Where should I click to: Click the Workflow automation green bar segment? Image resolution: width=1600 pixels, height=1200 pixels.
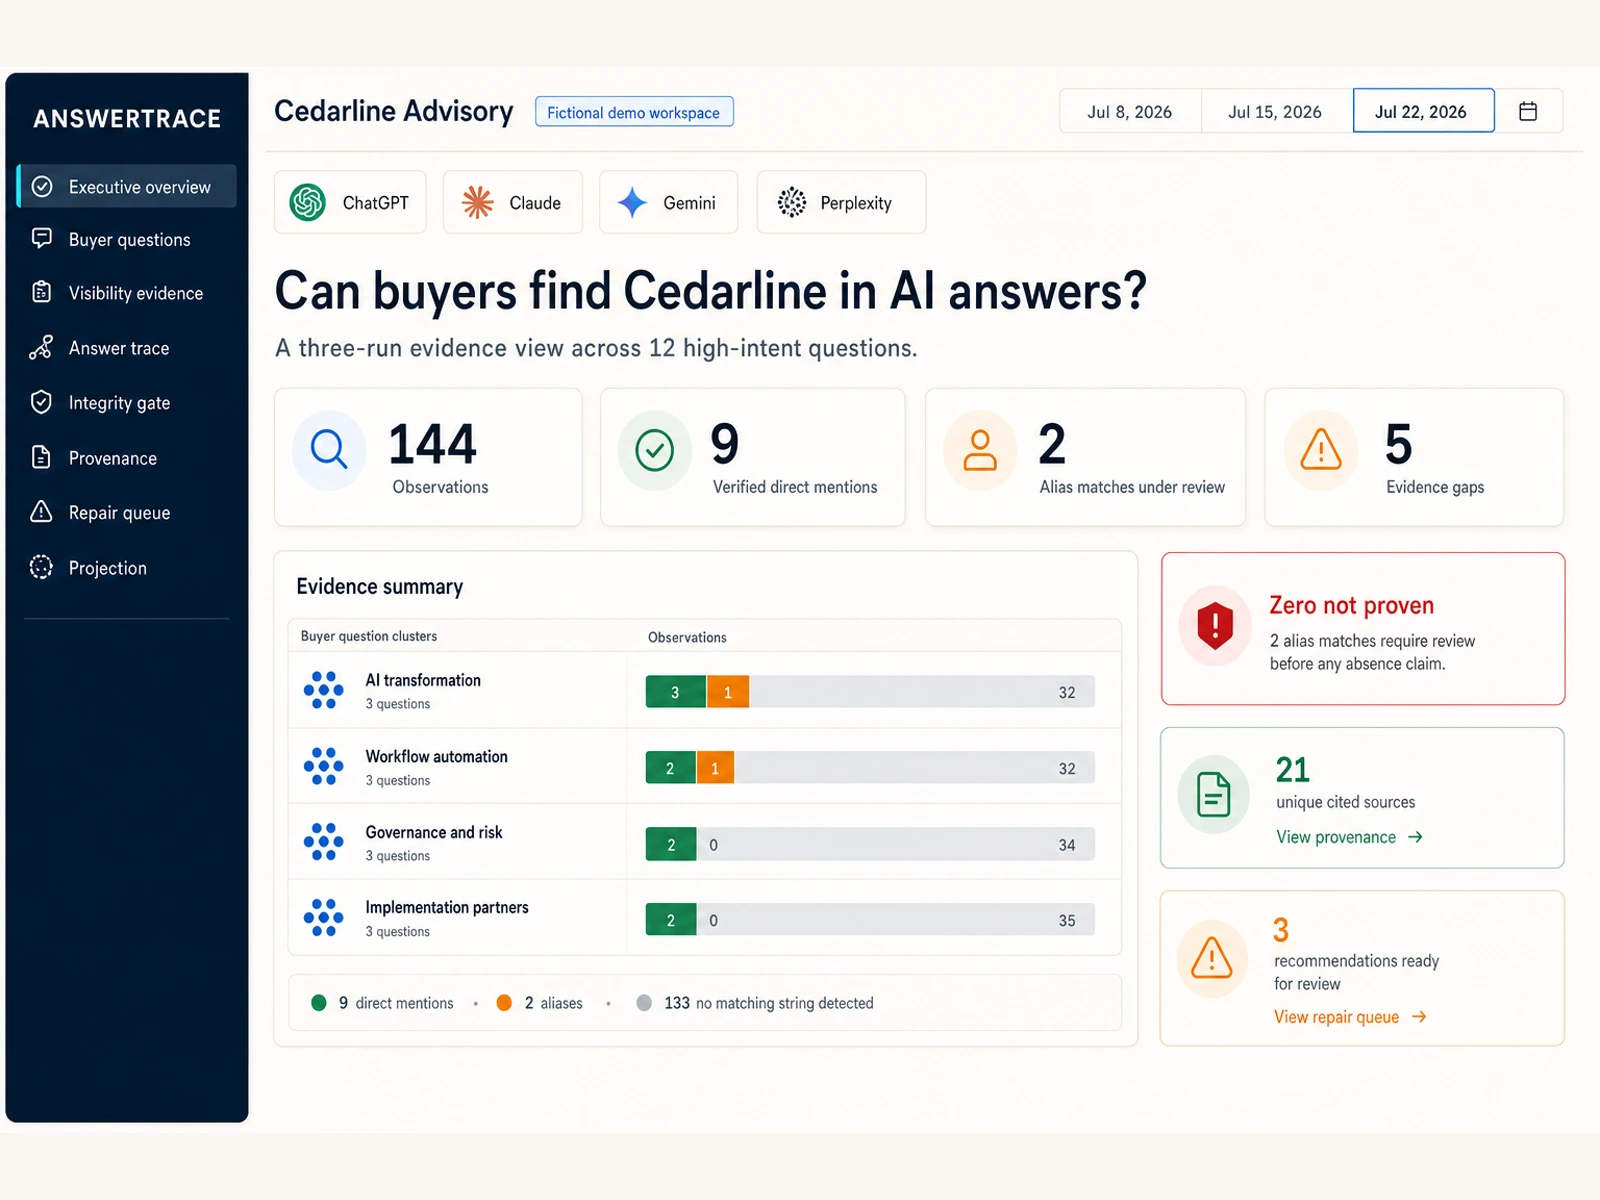(671, 768)
